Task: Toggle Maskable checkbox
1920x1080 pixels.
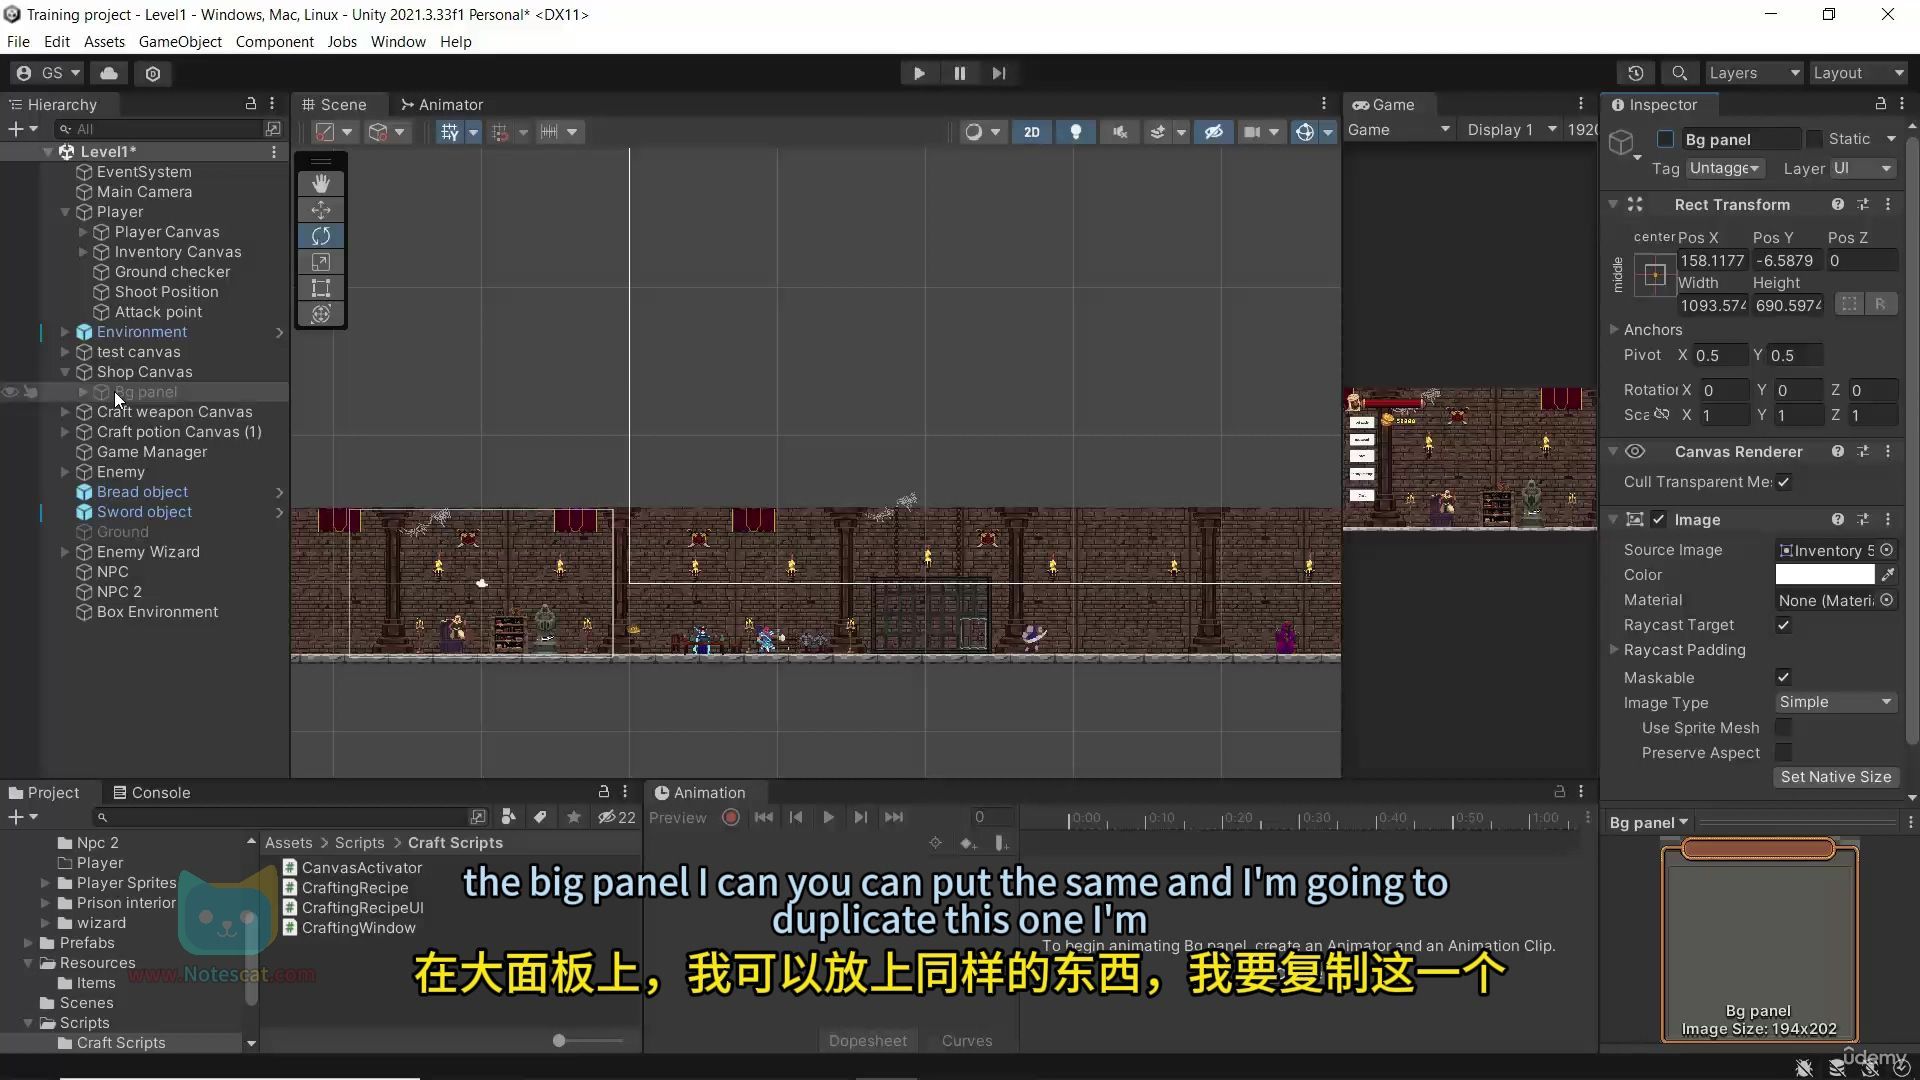Action: [1783, 677]
